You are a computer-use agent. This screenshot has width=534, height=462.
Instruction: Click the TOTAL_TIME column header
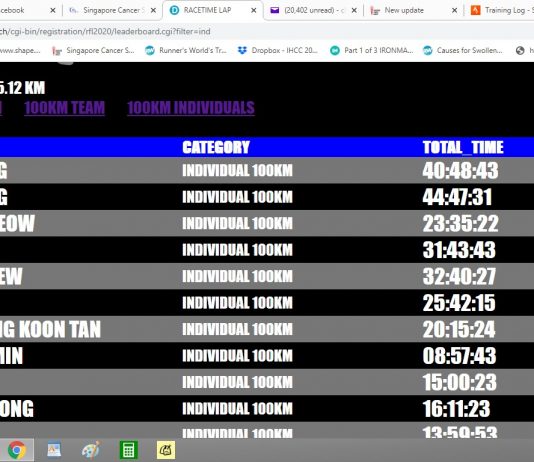(463, 147)
